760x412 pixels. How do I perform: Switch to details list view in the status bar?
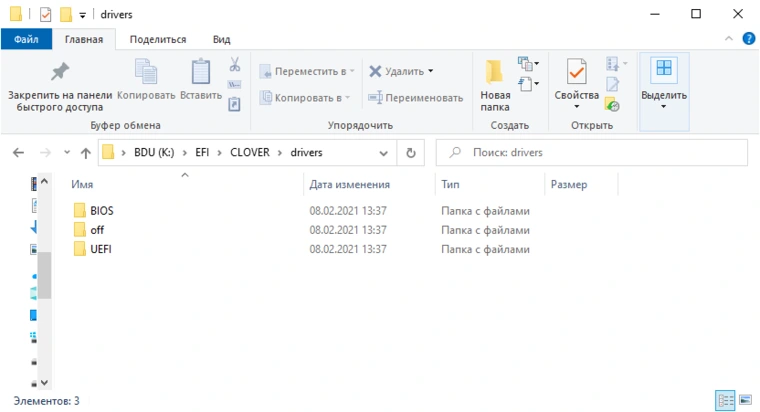coord(725,400)
